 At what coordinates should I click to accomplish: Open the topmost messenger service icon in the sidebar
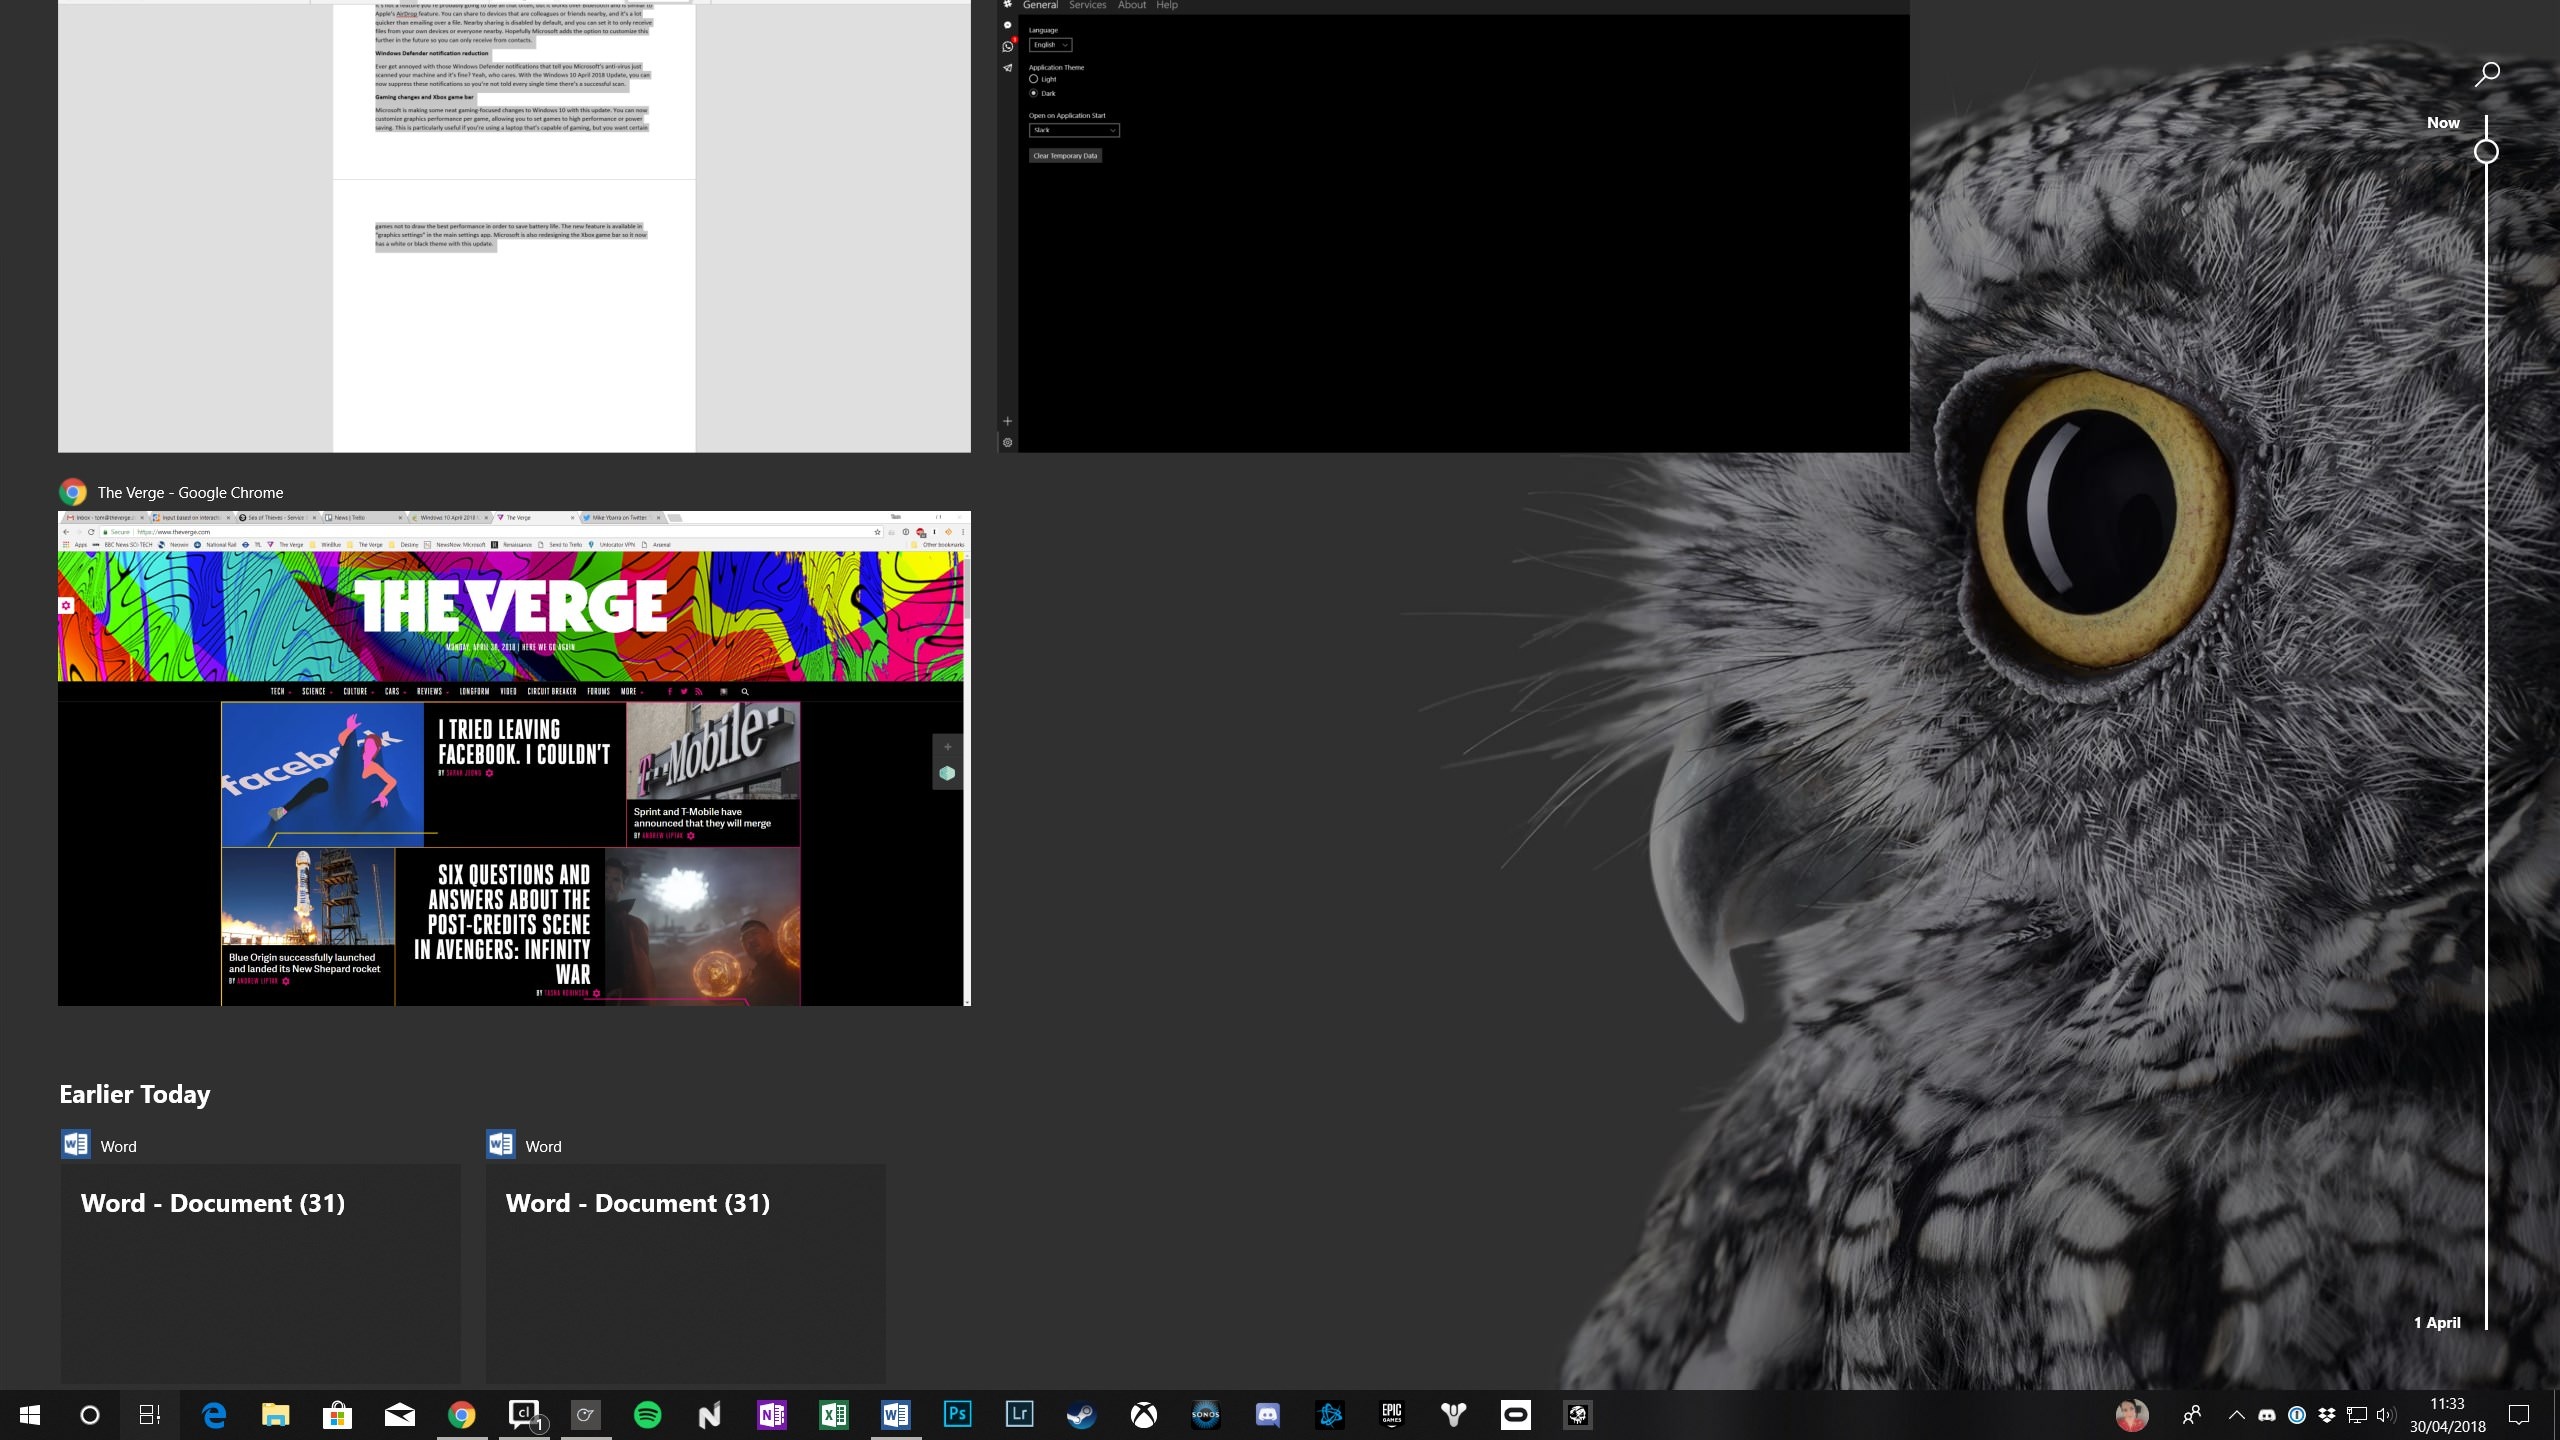1007,24
